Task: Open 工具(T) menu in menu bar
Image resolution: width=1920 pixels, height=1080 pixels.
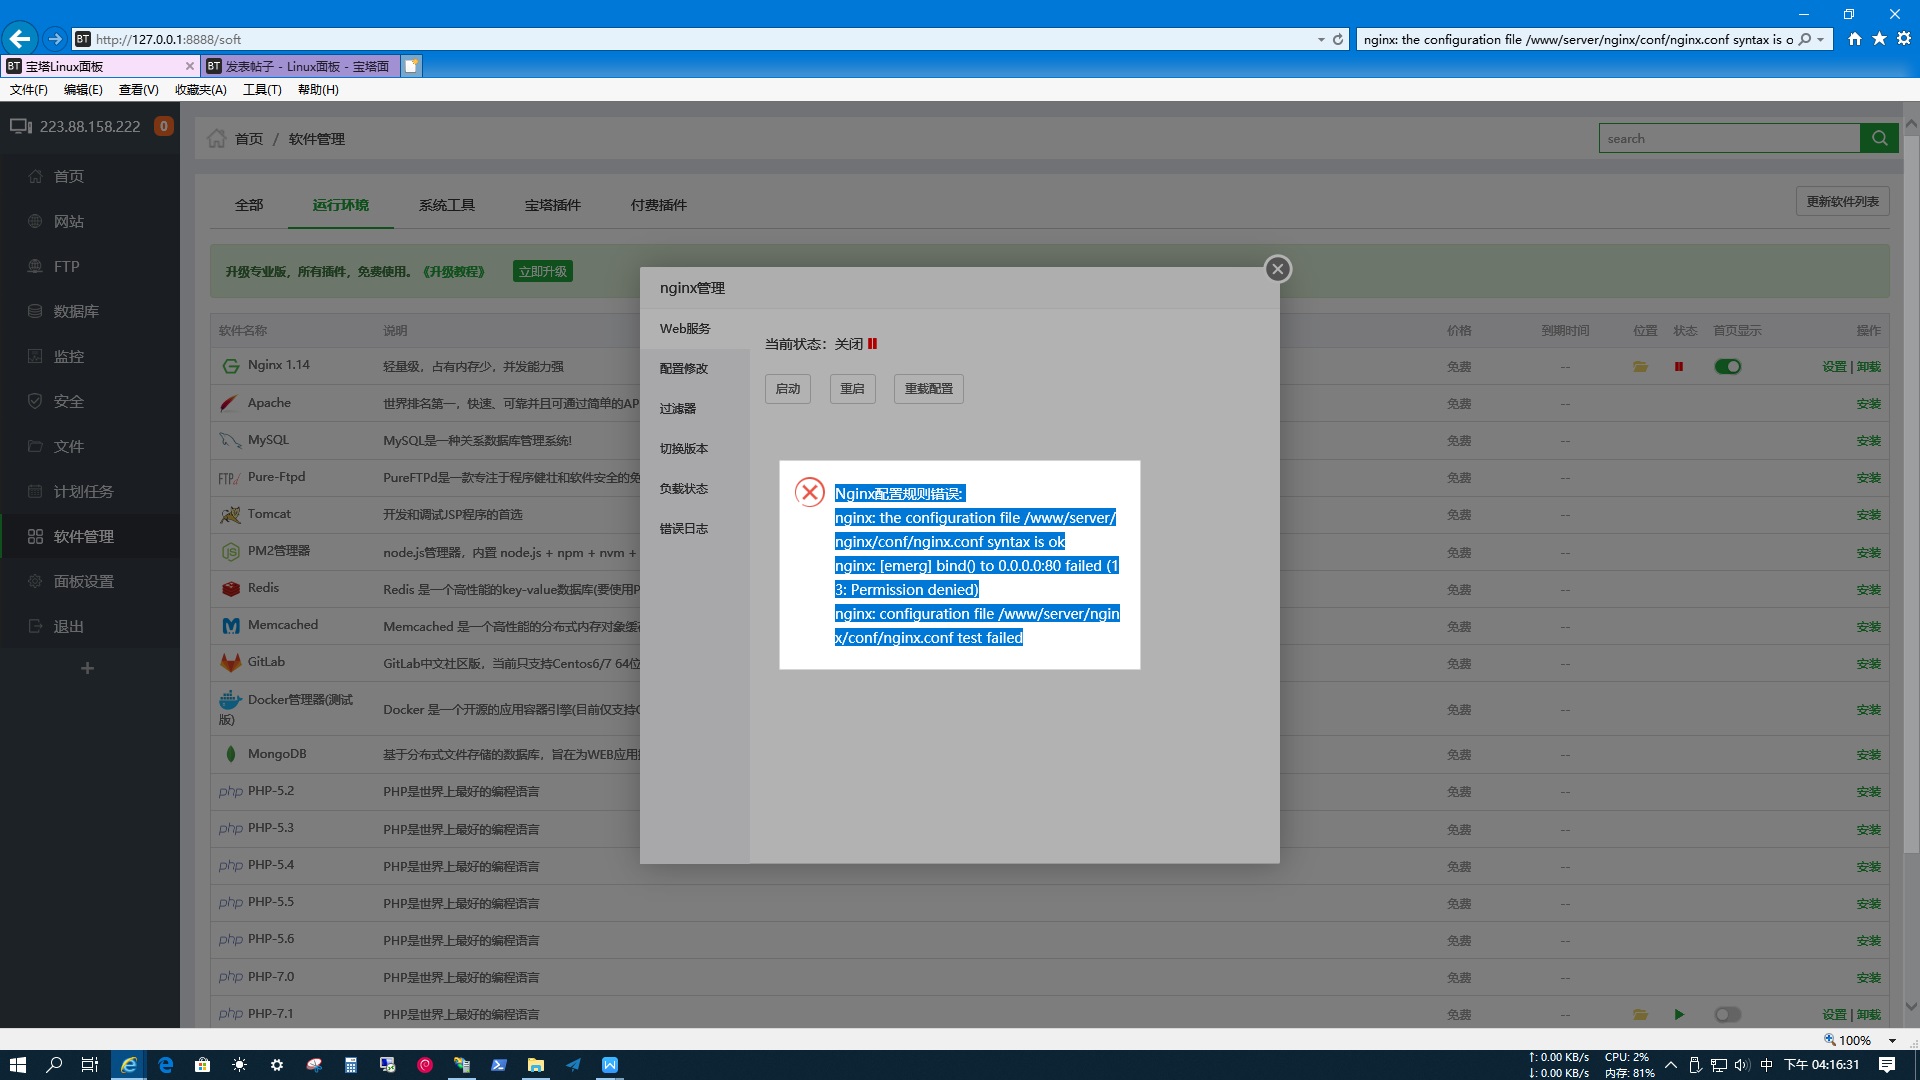Action: [261, 89]
